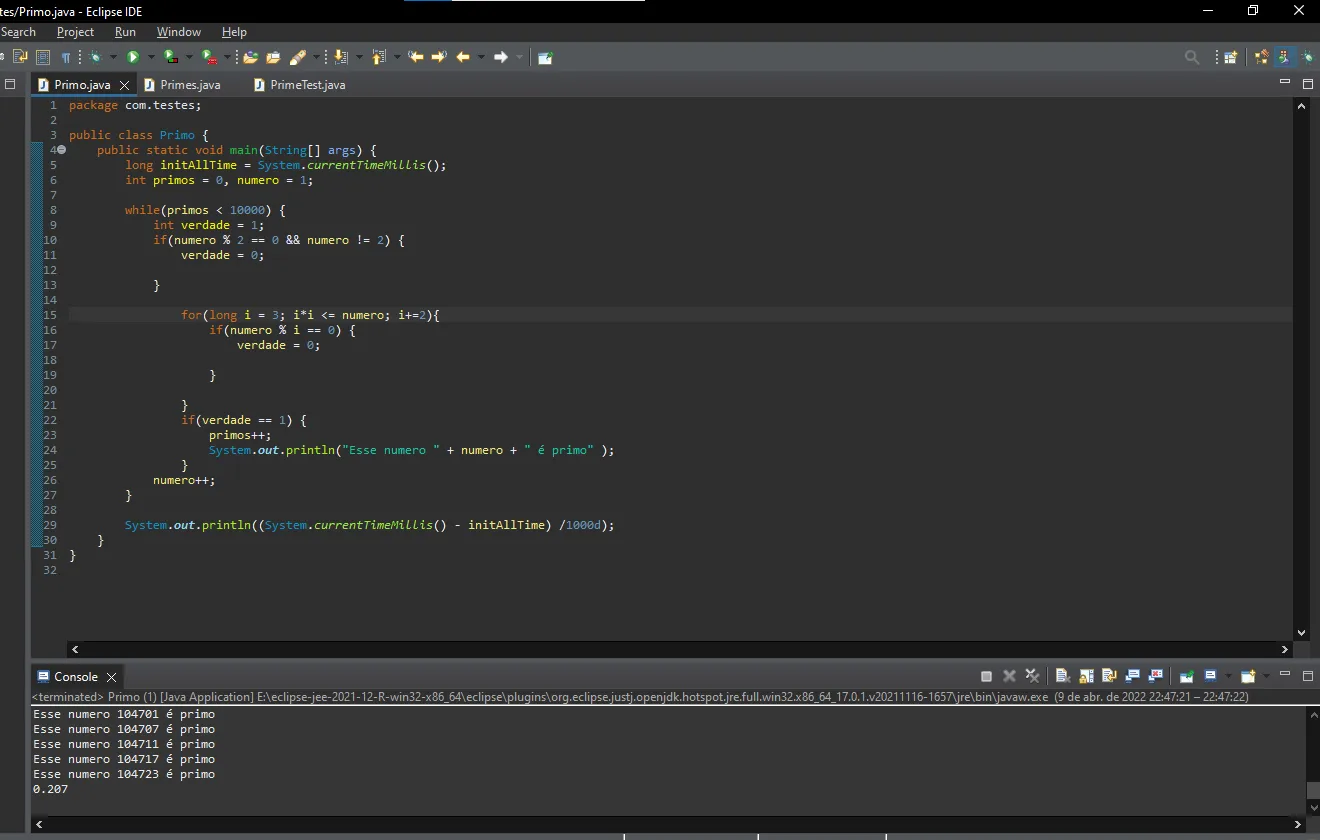Switch to the PrimeTest.java tab
1320x840 pixels.
coord(307,85)
